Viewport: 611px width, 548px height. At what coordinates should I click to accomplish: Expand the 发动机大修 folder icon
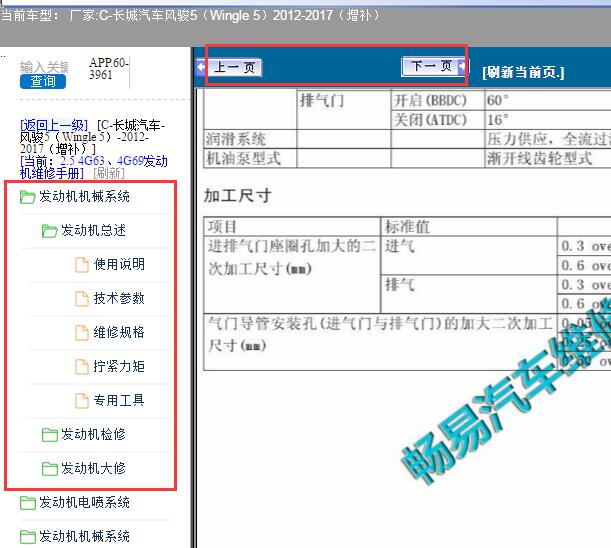pyautogui.click(x=49, y=468)
